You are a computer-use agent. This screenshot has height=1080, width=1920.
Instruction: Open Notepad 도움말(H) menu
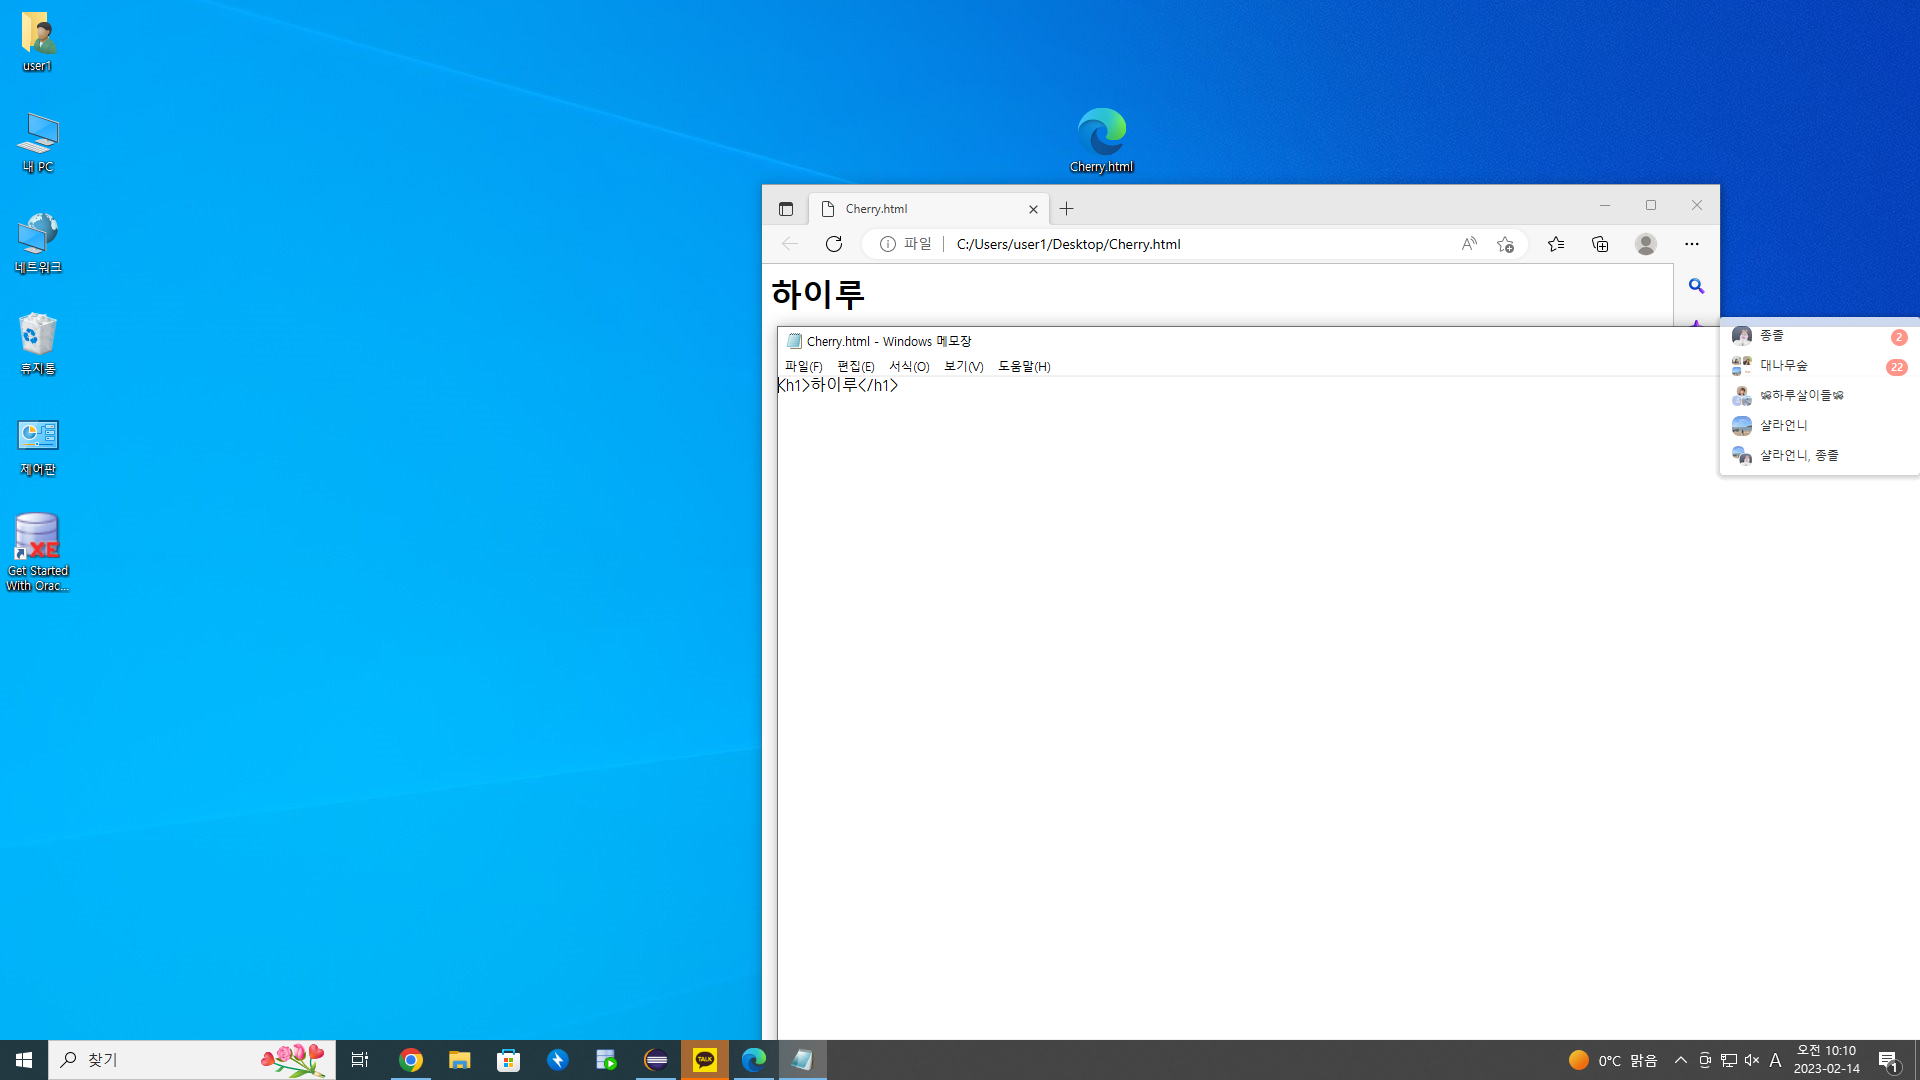click(1024, 366)
